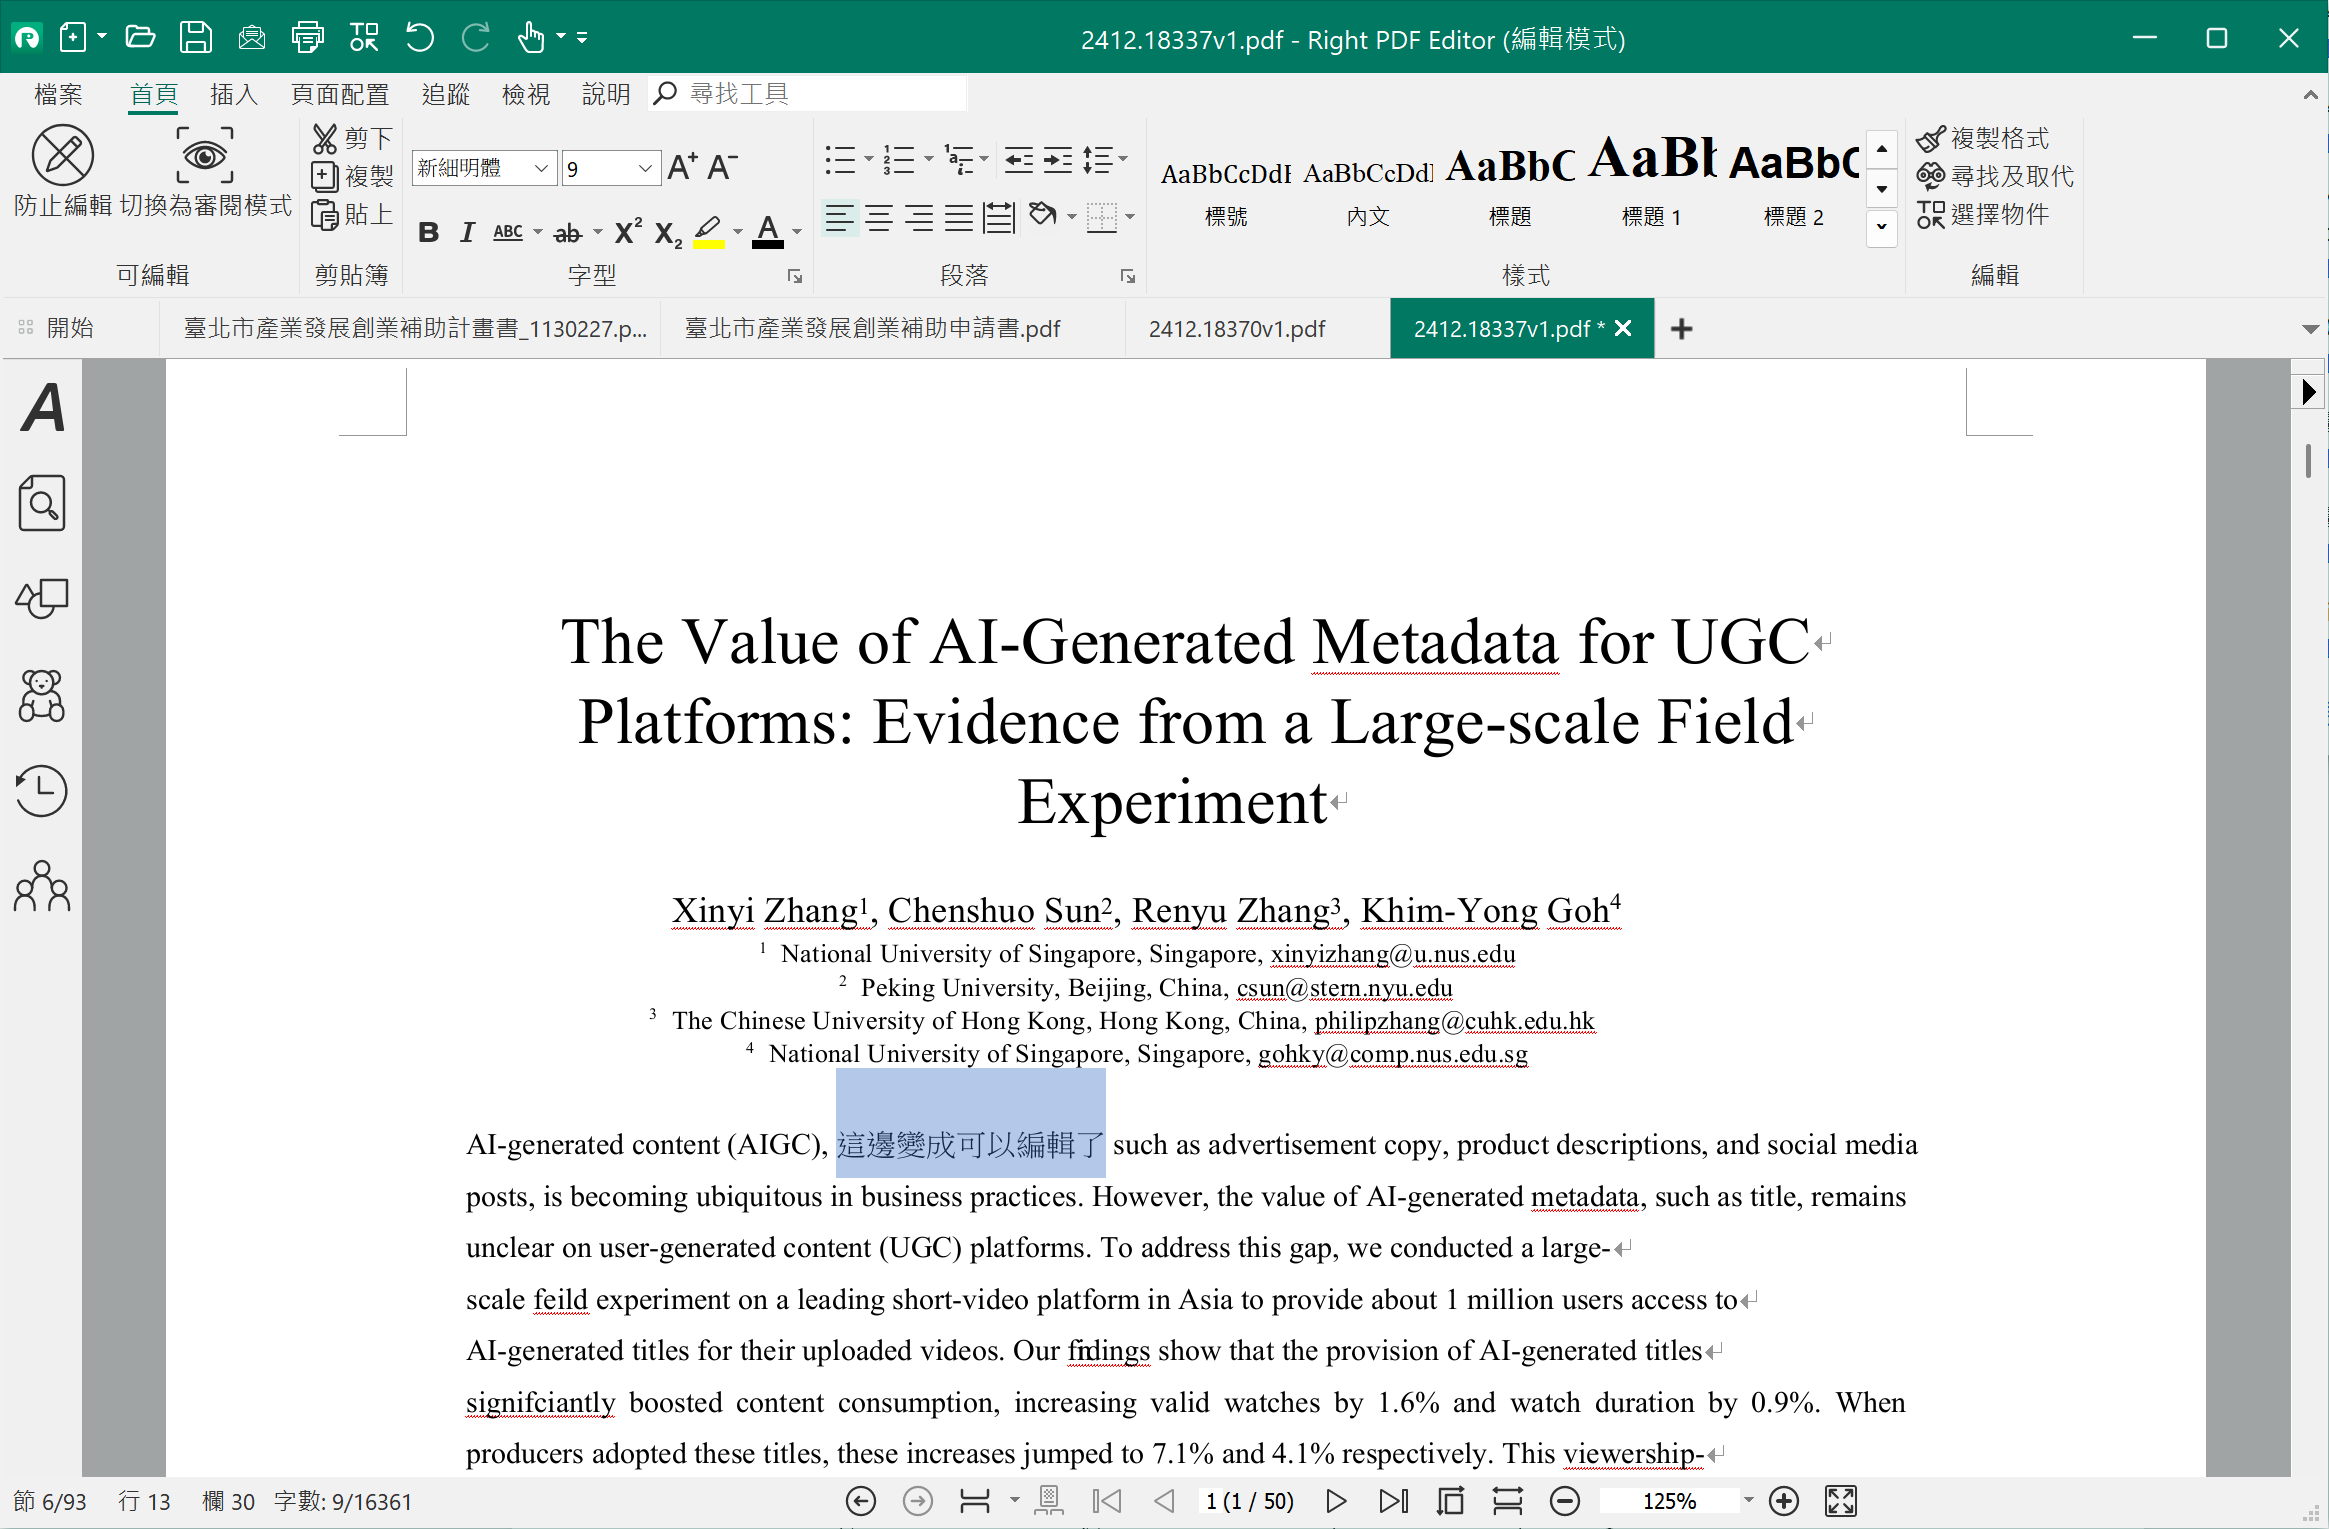
Task: Open the history clock icon in sidebar
Action: [x=42, y=791]
